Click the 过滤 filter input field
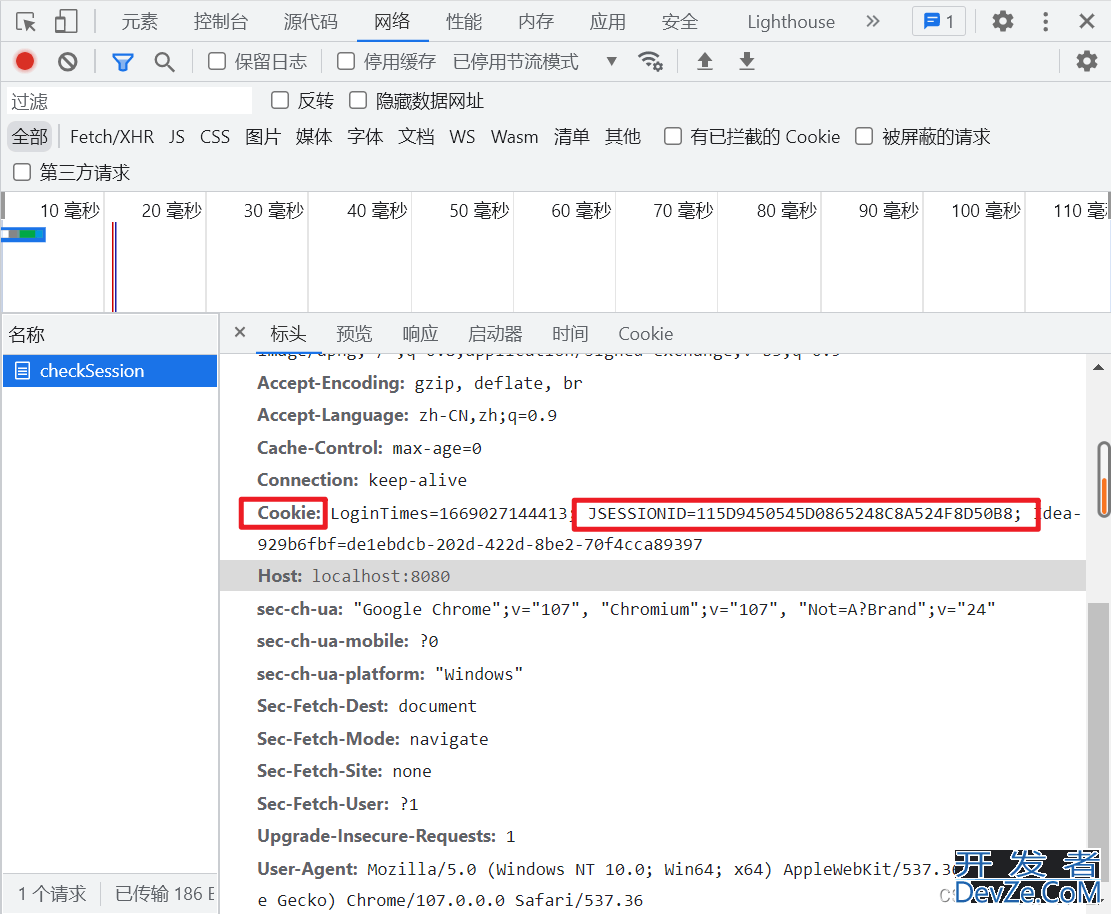 (x=130, y=101)
